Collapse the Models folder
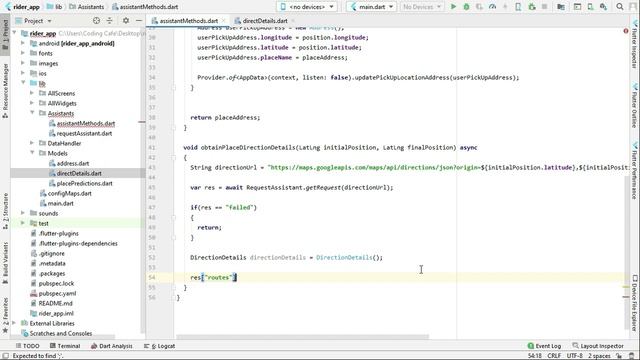 (x=32, y=153)
